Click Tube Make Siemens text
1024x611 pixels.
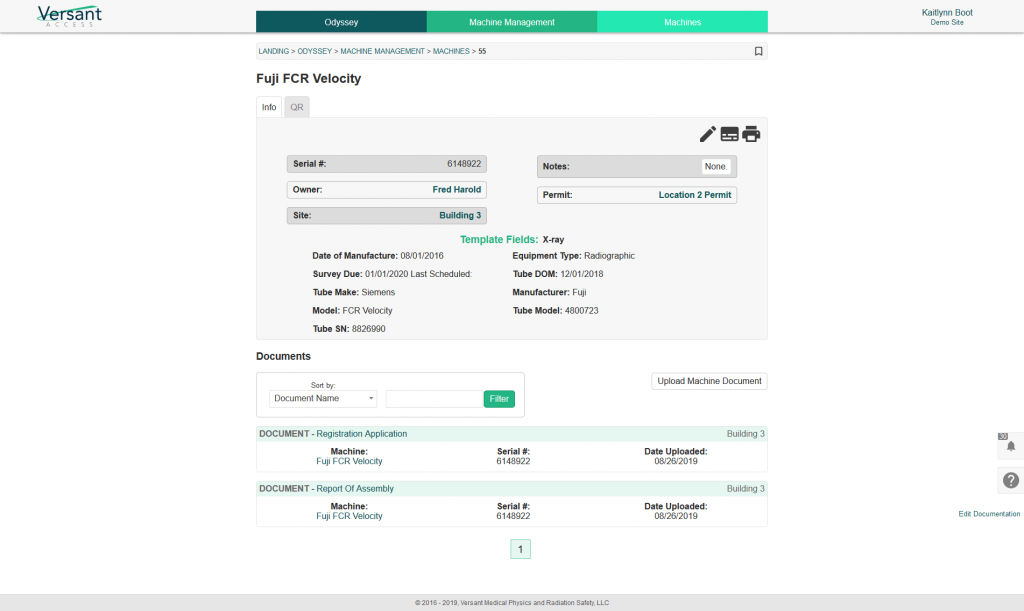coord(353,292)
